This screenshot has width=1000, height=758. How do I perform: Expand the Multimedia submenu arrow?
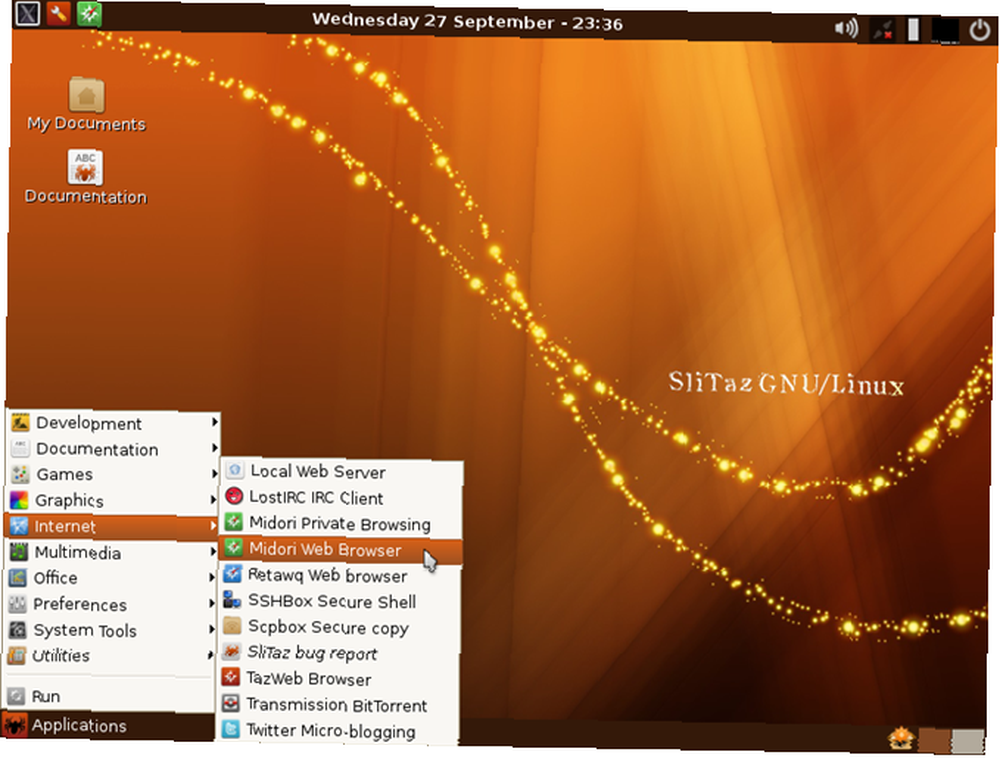[213, 551]
